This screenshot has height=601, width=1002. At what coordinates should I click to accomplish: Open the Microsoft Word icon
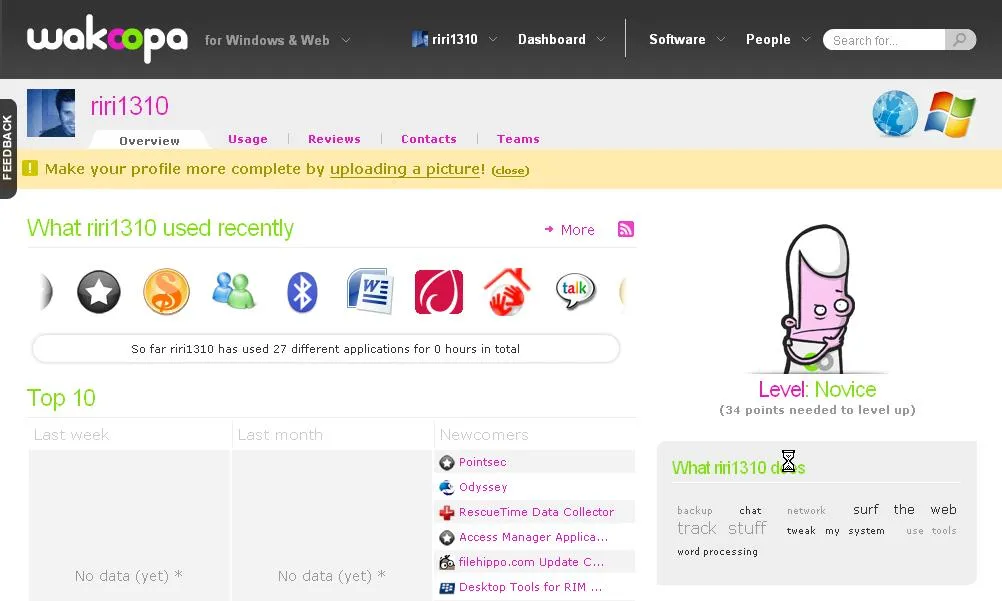(370, 291)
